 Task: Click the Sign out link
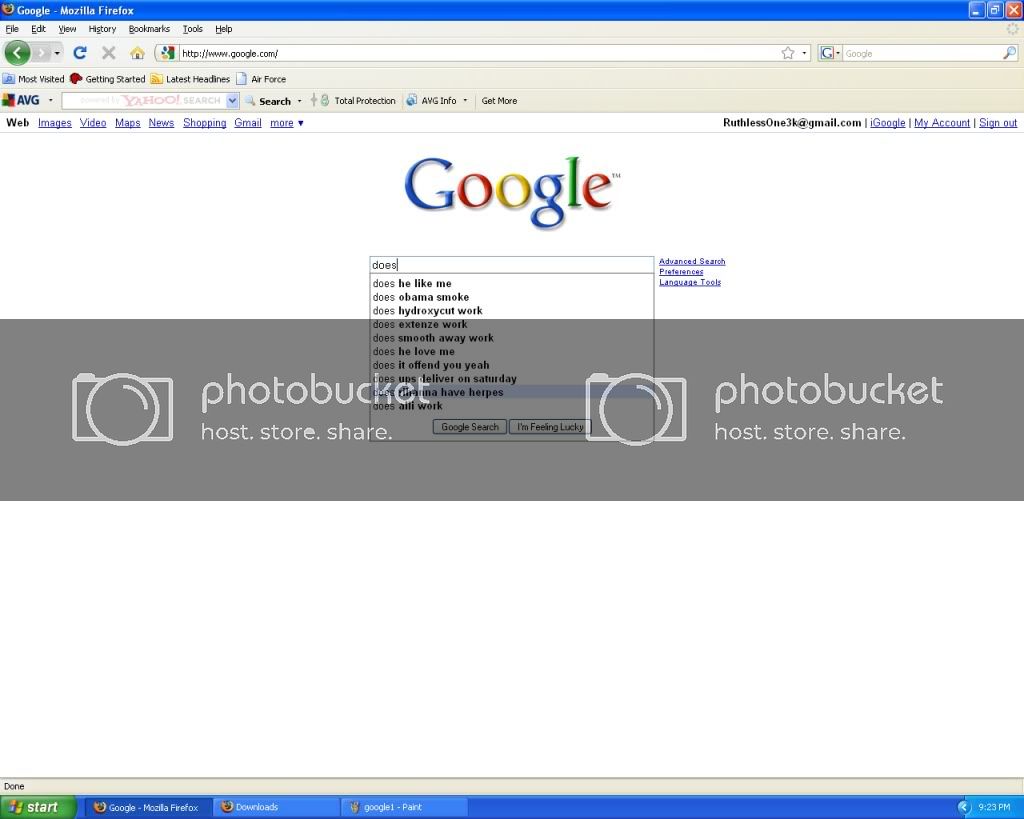[998, 123]
